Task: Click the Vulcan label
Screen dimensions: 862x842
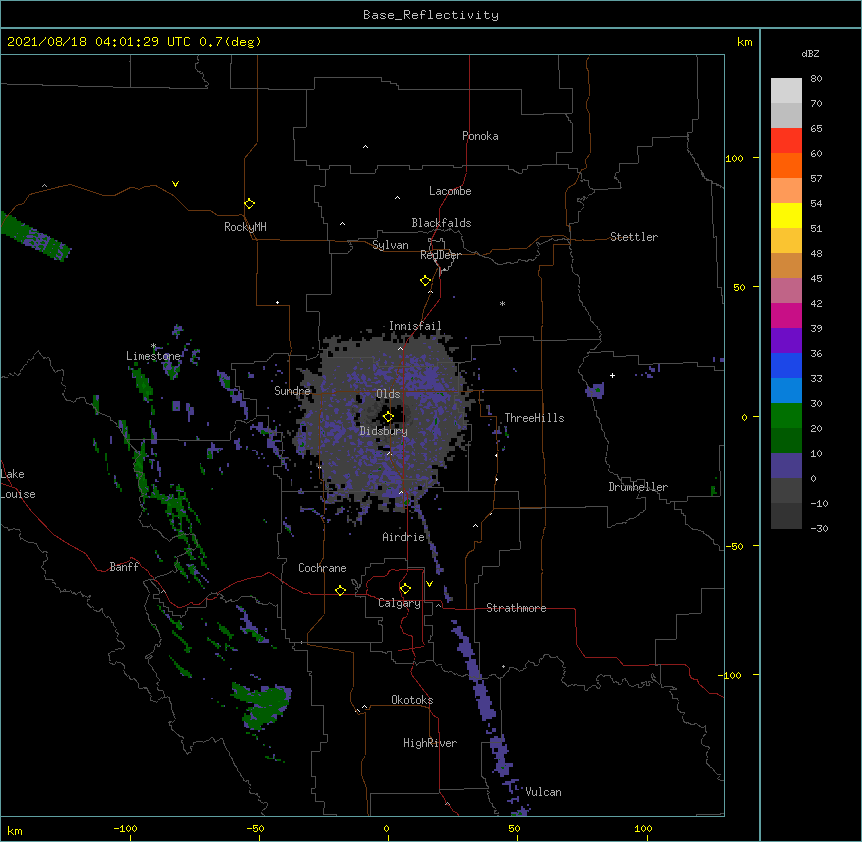Action: tap(543, 792)
